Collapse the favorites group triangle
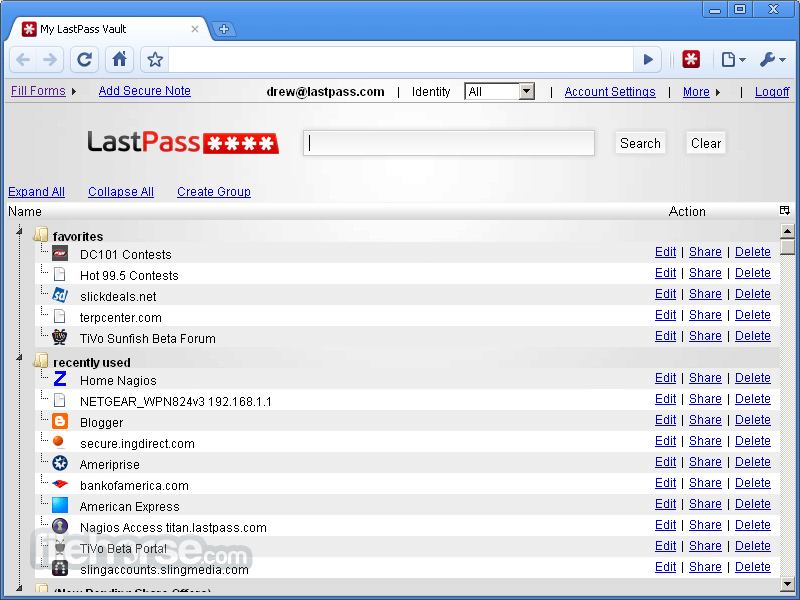Viewport: 800px width, 600px height. click(x=19, y=232)
